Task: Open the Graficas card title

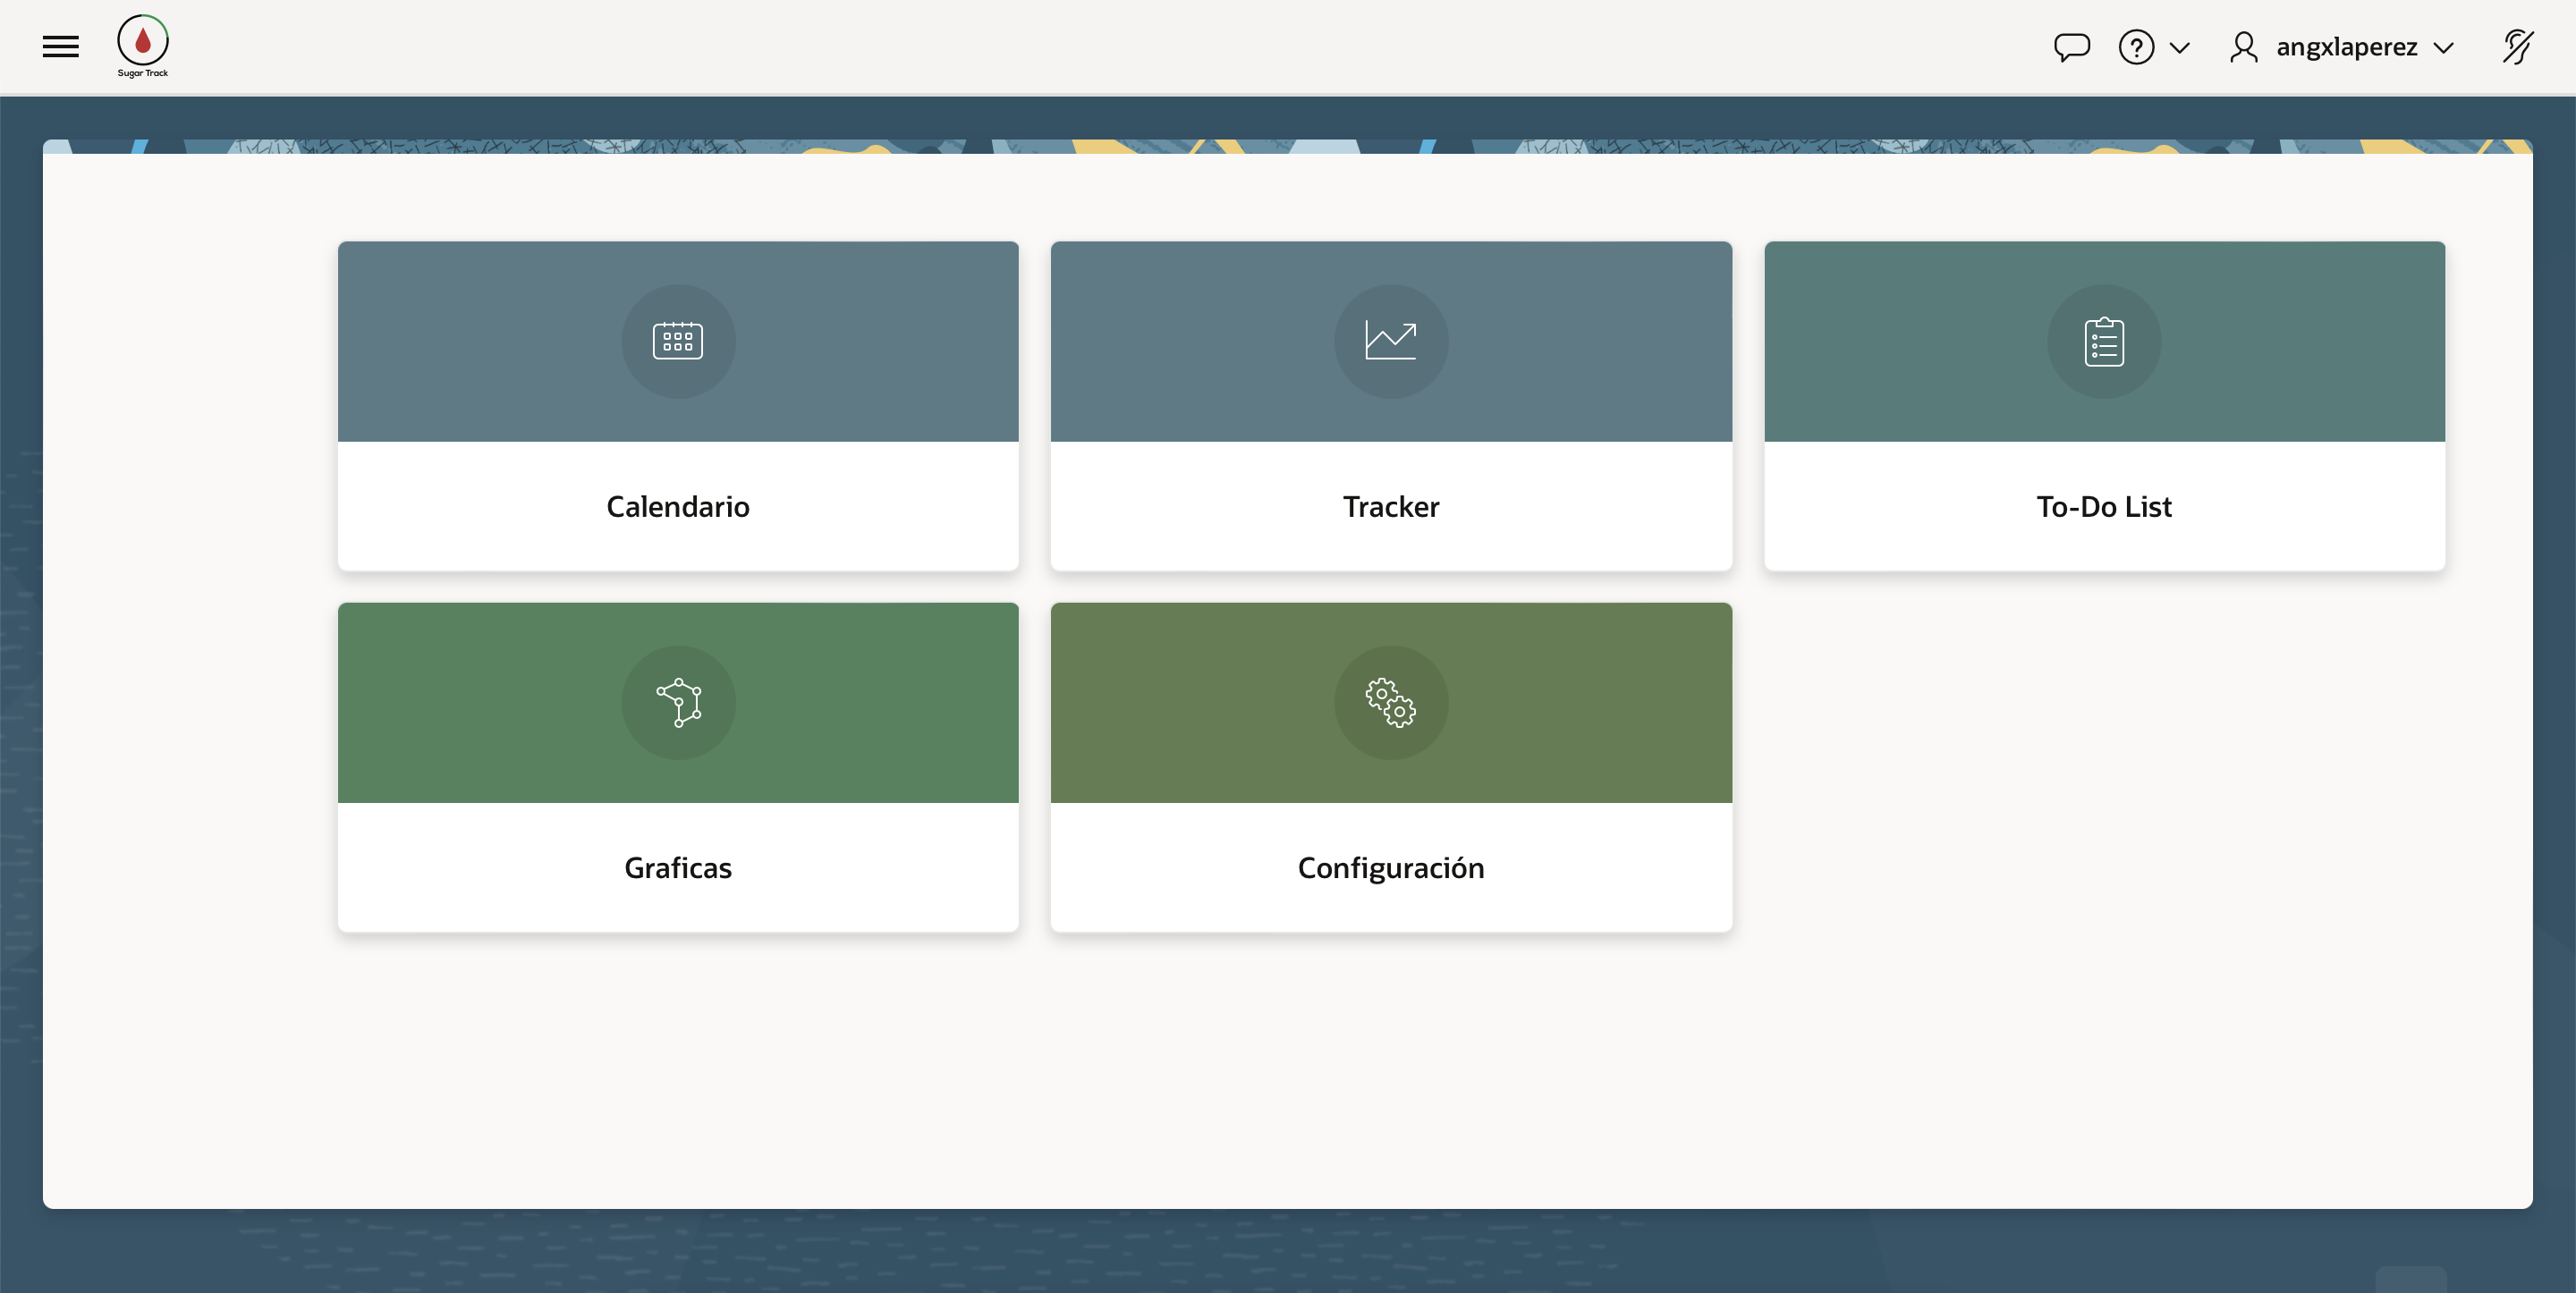Action: click(x=678, y=868)
